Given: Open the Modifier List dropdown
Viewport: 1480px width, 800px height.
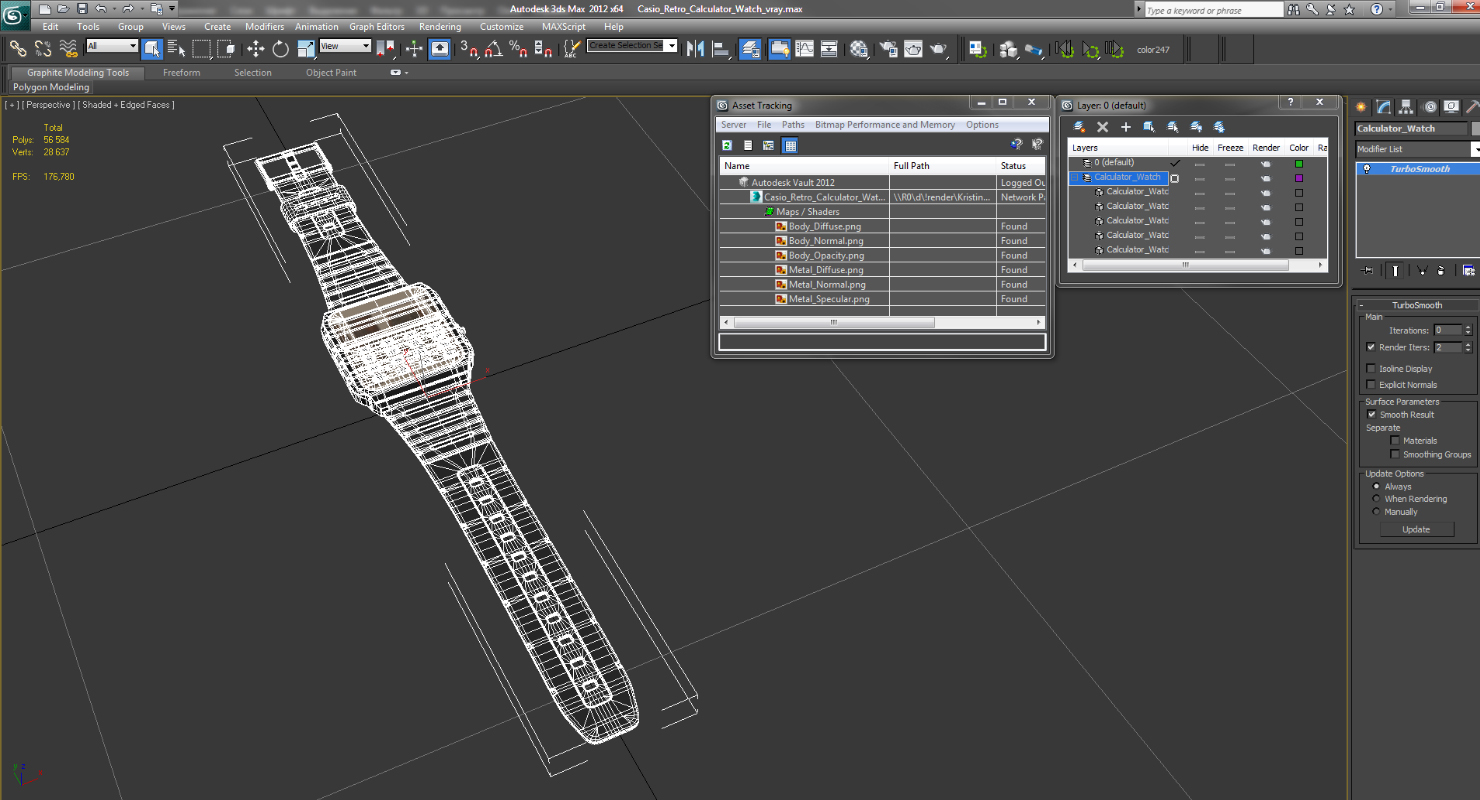Looking at the screenshot, I should coord(1418,149).
